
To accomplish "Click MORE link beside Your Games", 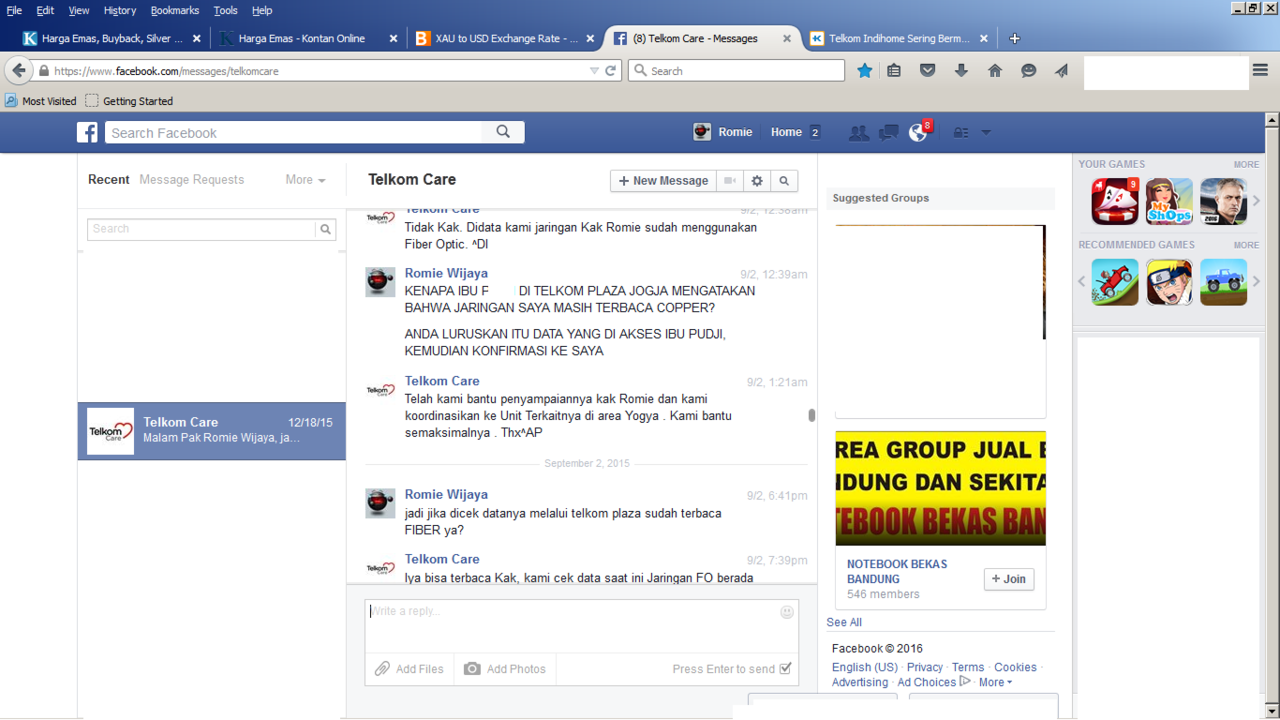I will coord(1246,164).
